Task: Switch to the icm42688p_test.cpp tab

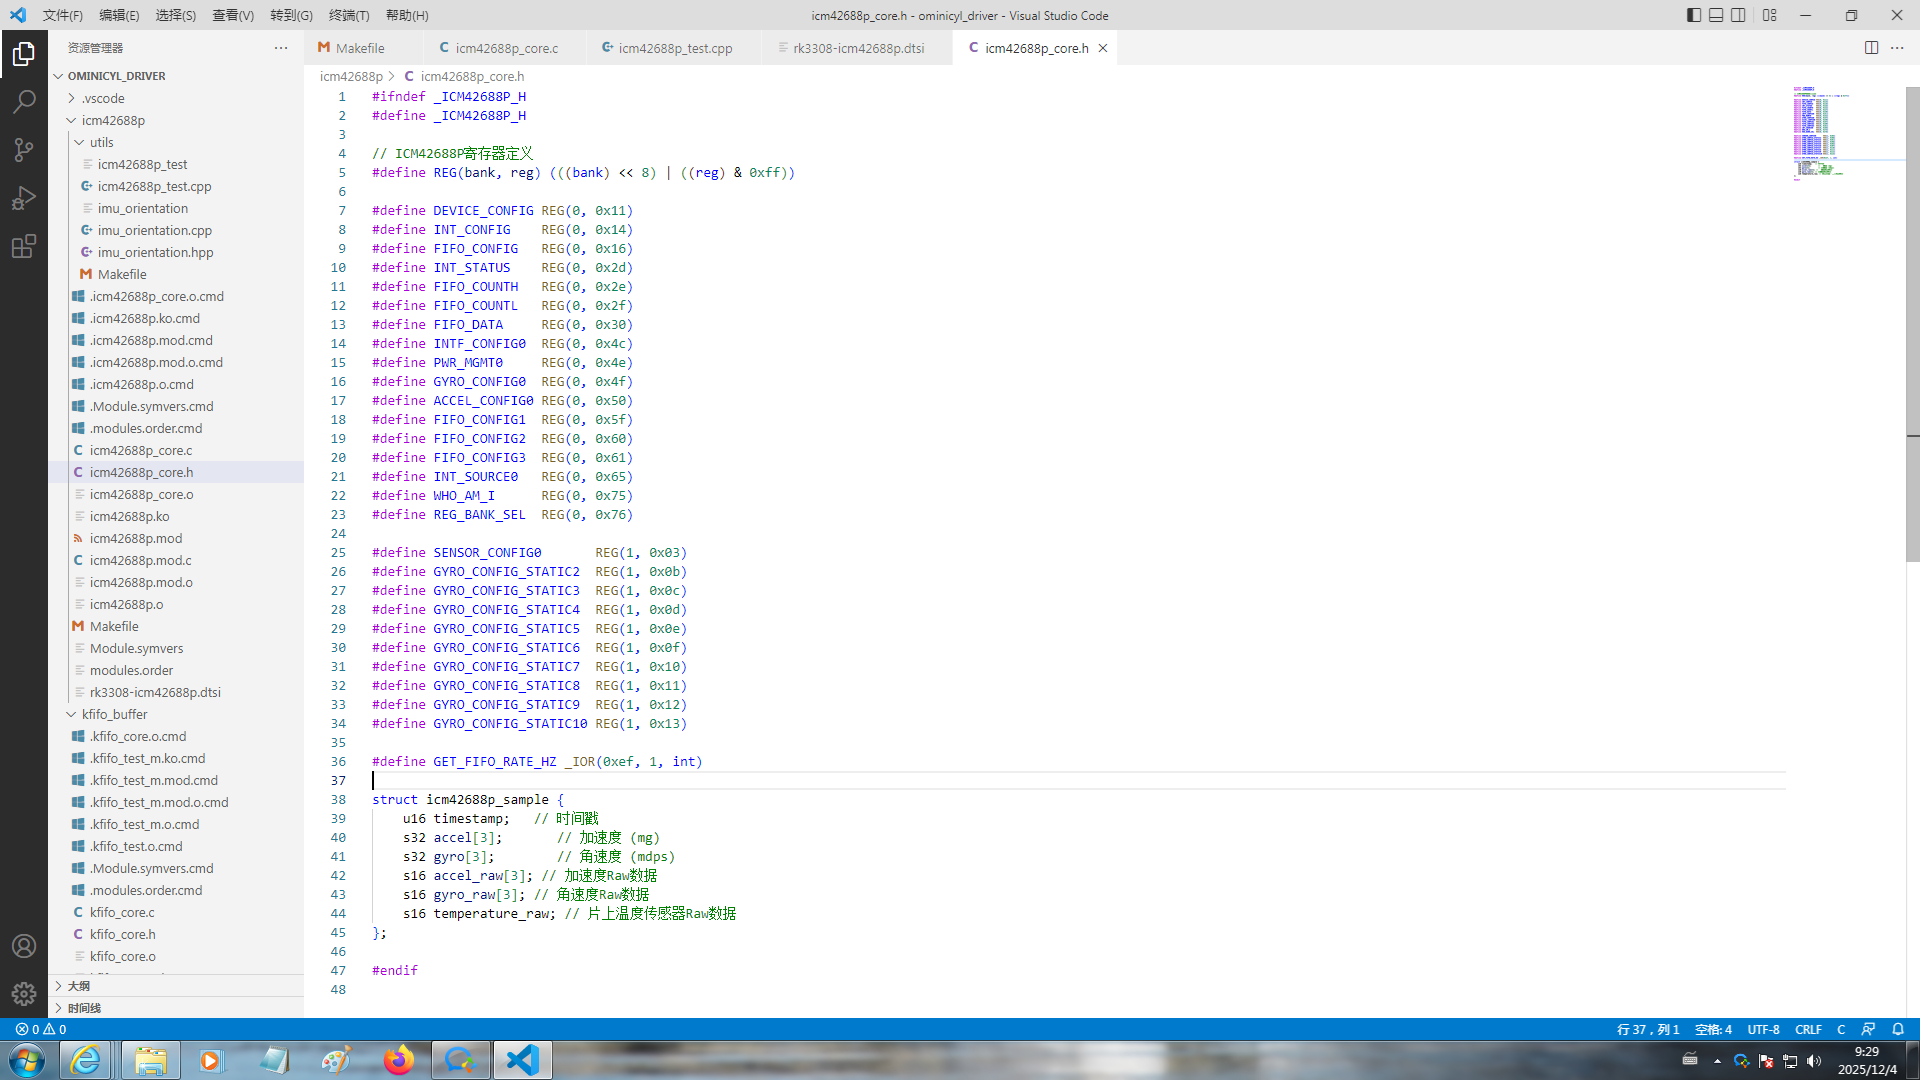Action: [x=674, y=48]
